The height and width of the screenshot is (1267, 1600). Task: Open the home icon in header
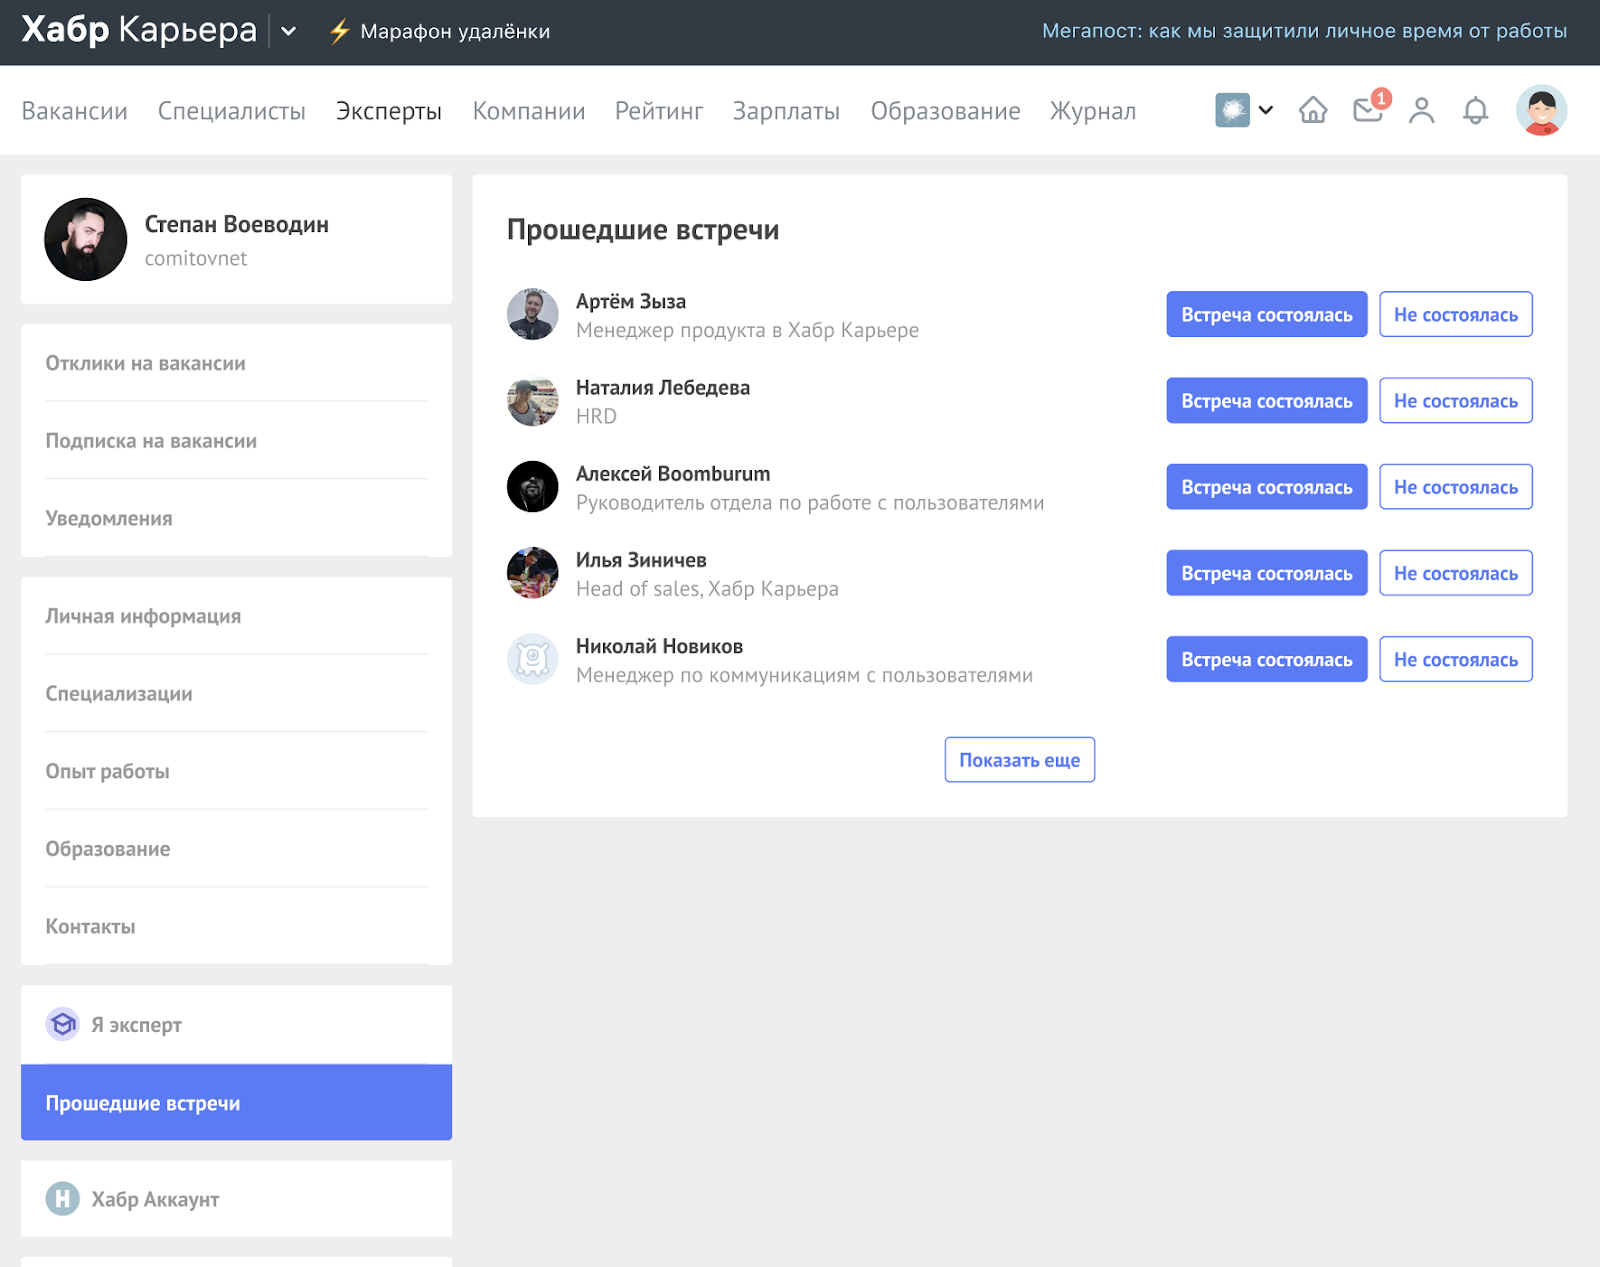click(x=1313, y=110)
